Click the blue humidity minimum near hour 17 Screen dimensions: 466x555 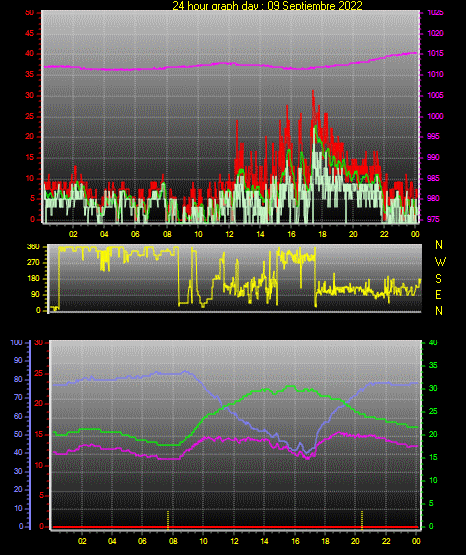coord(307,453)
